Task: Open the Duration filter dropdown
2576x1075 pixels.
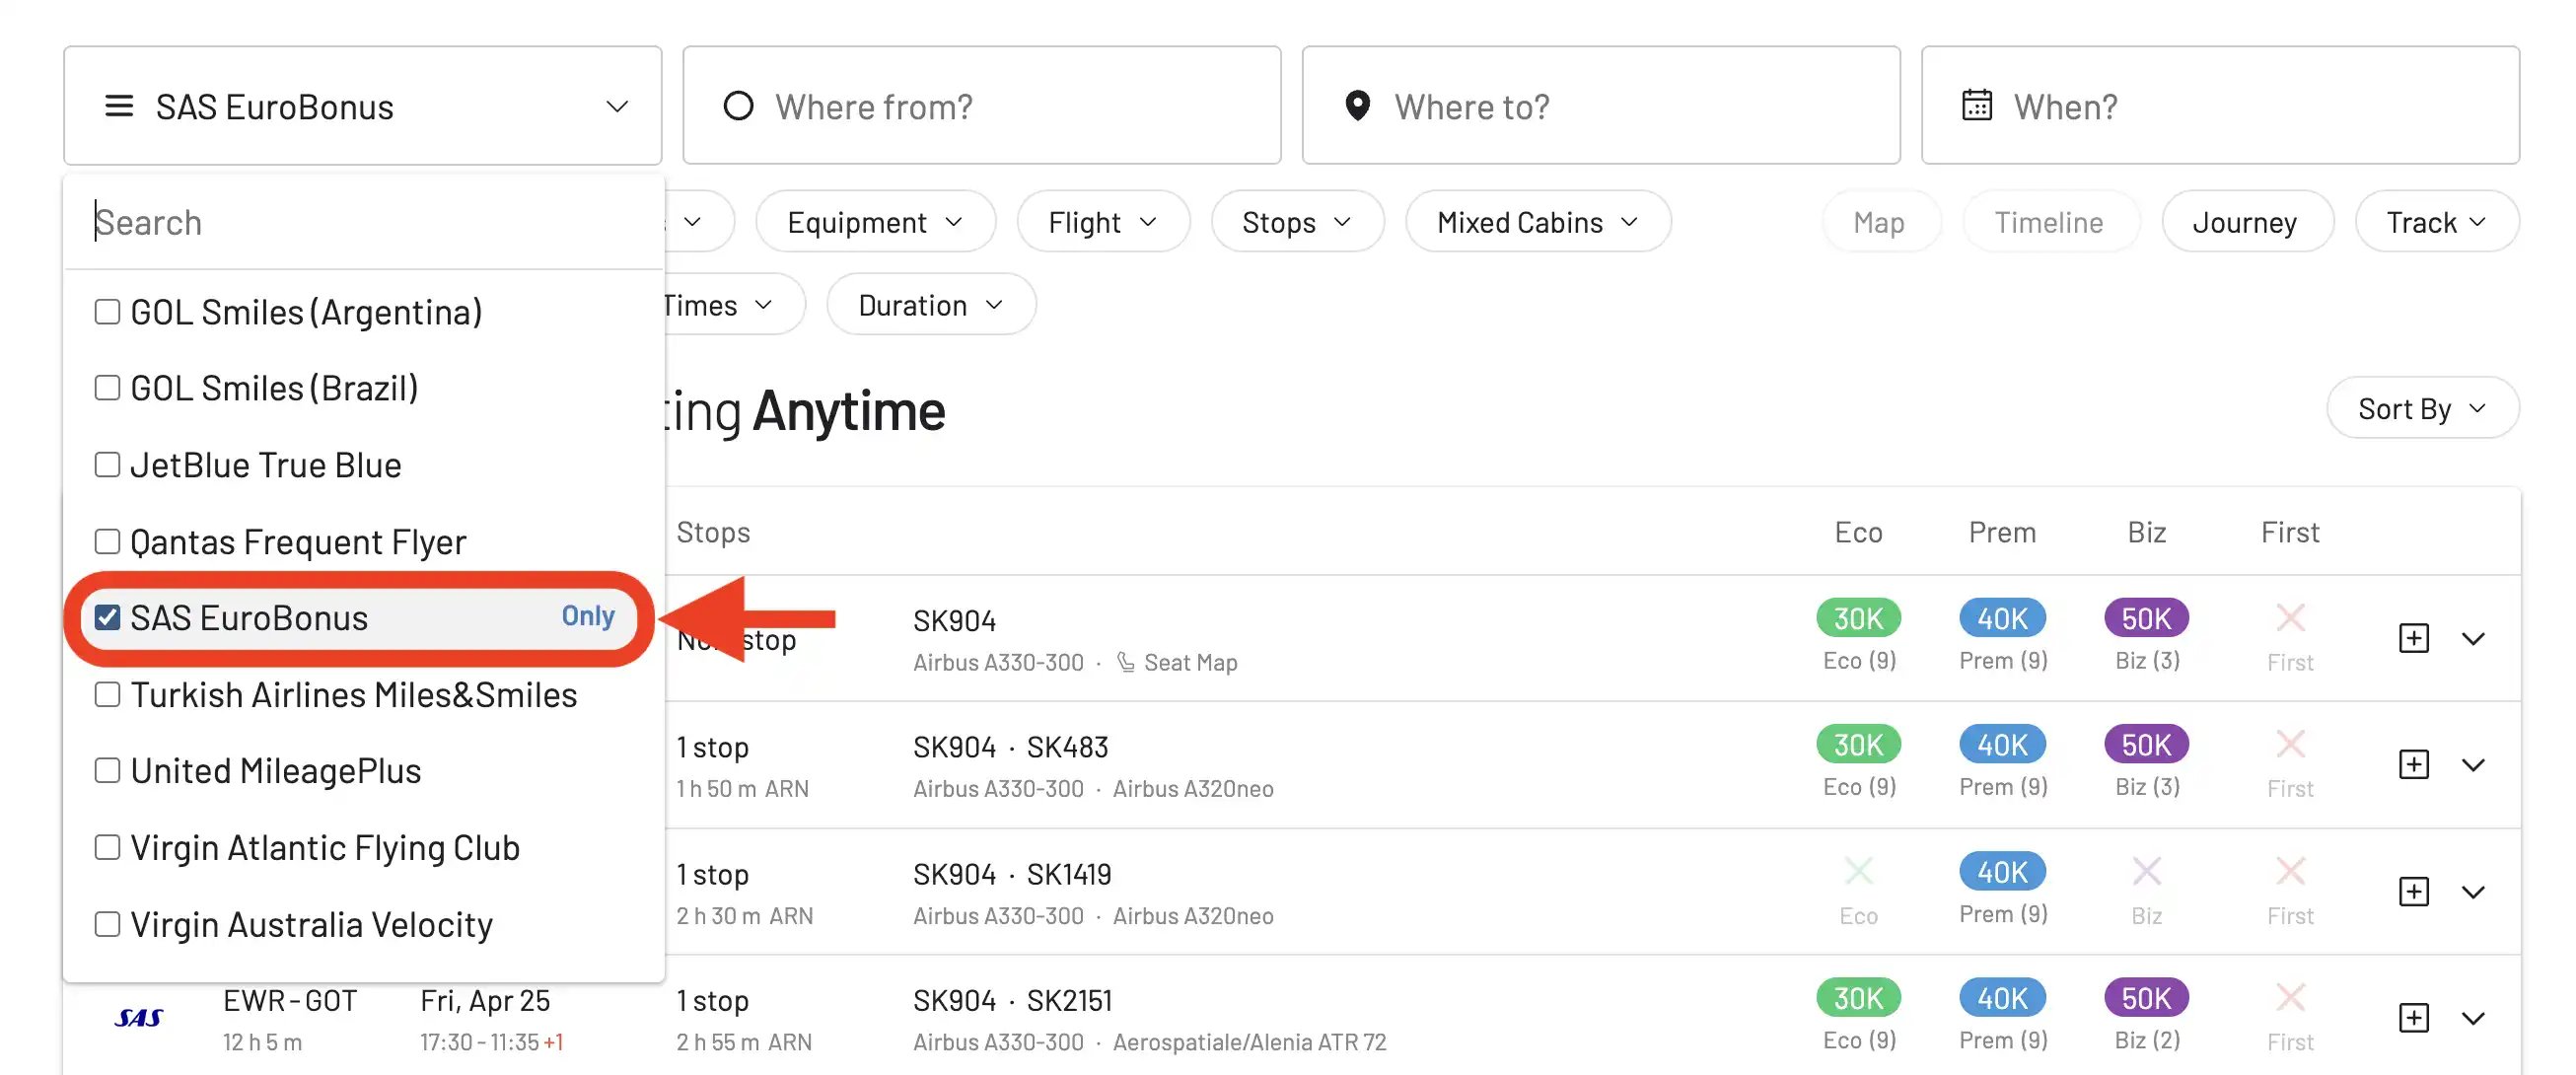Action: (x=931, y=305)
